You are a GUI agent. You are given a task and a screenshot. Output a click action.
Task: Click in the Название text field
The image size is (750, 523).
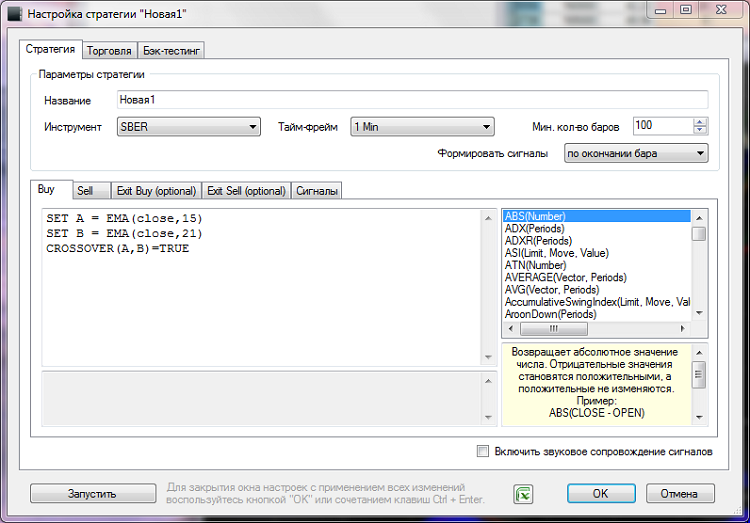(412, 100)
